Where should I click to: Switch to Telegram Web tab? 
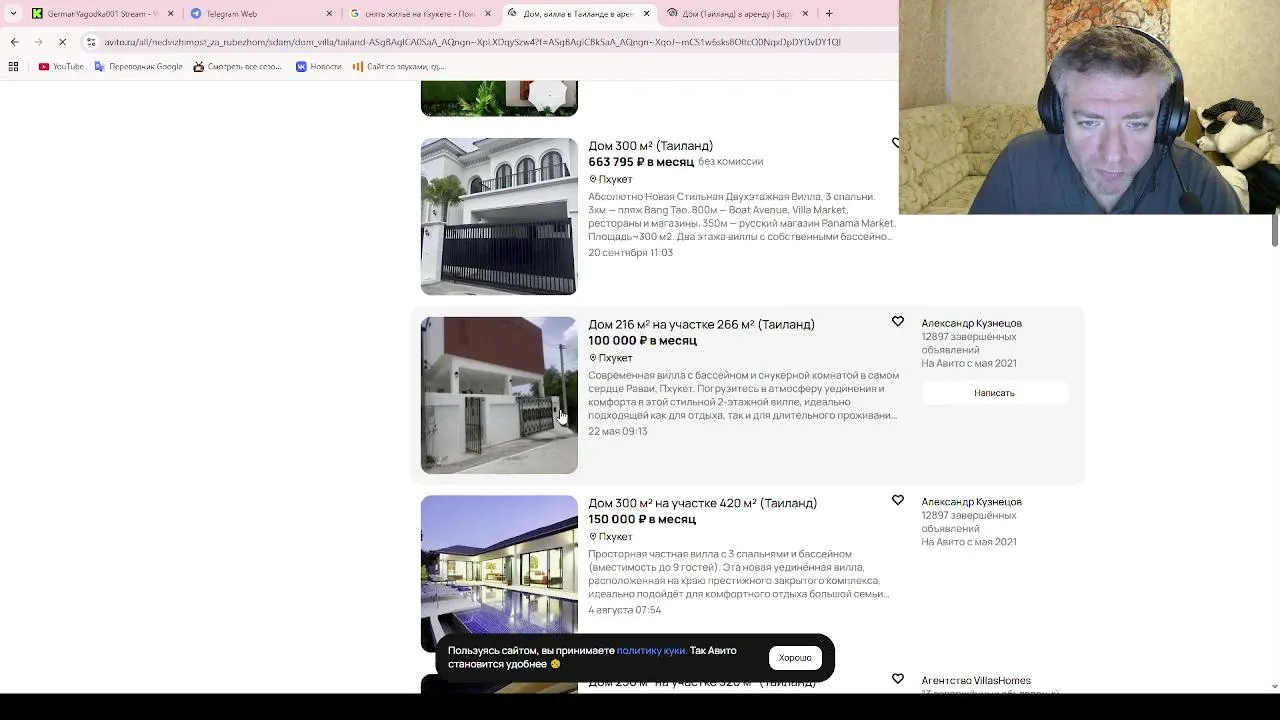[x=262, y=14]
